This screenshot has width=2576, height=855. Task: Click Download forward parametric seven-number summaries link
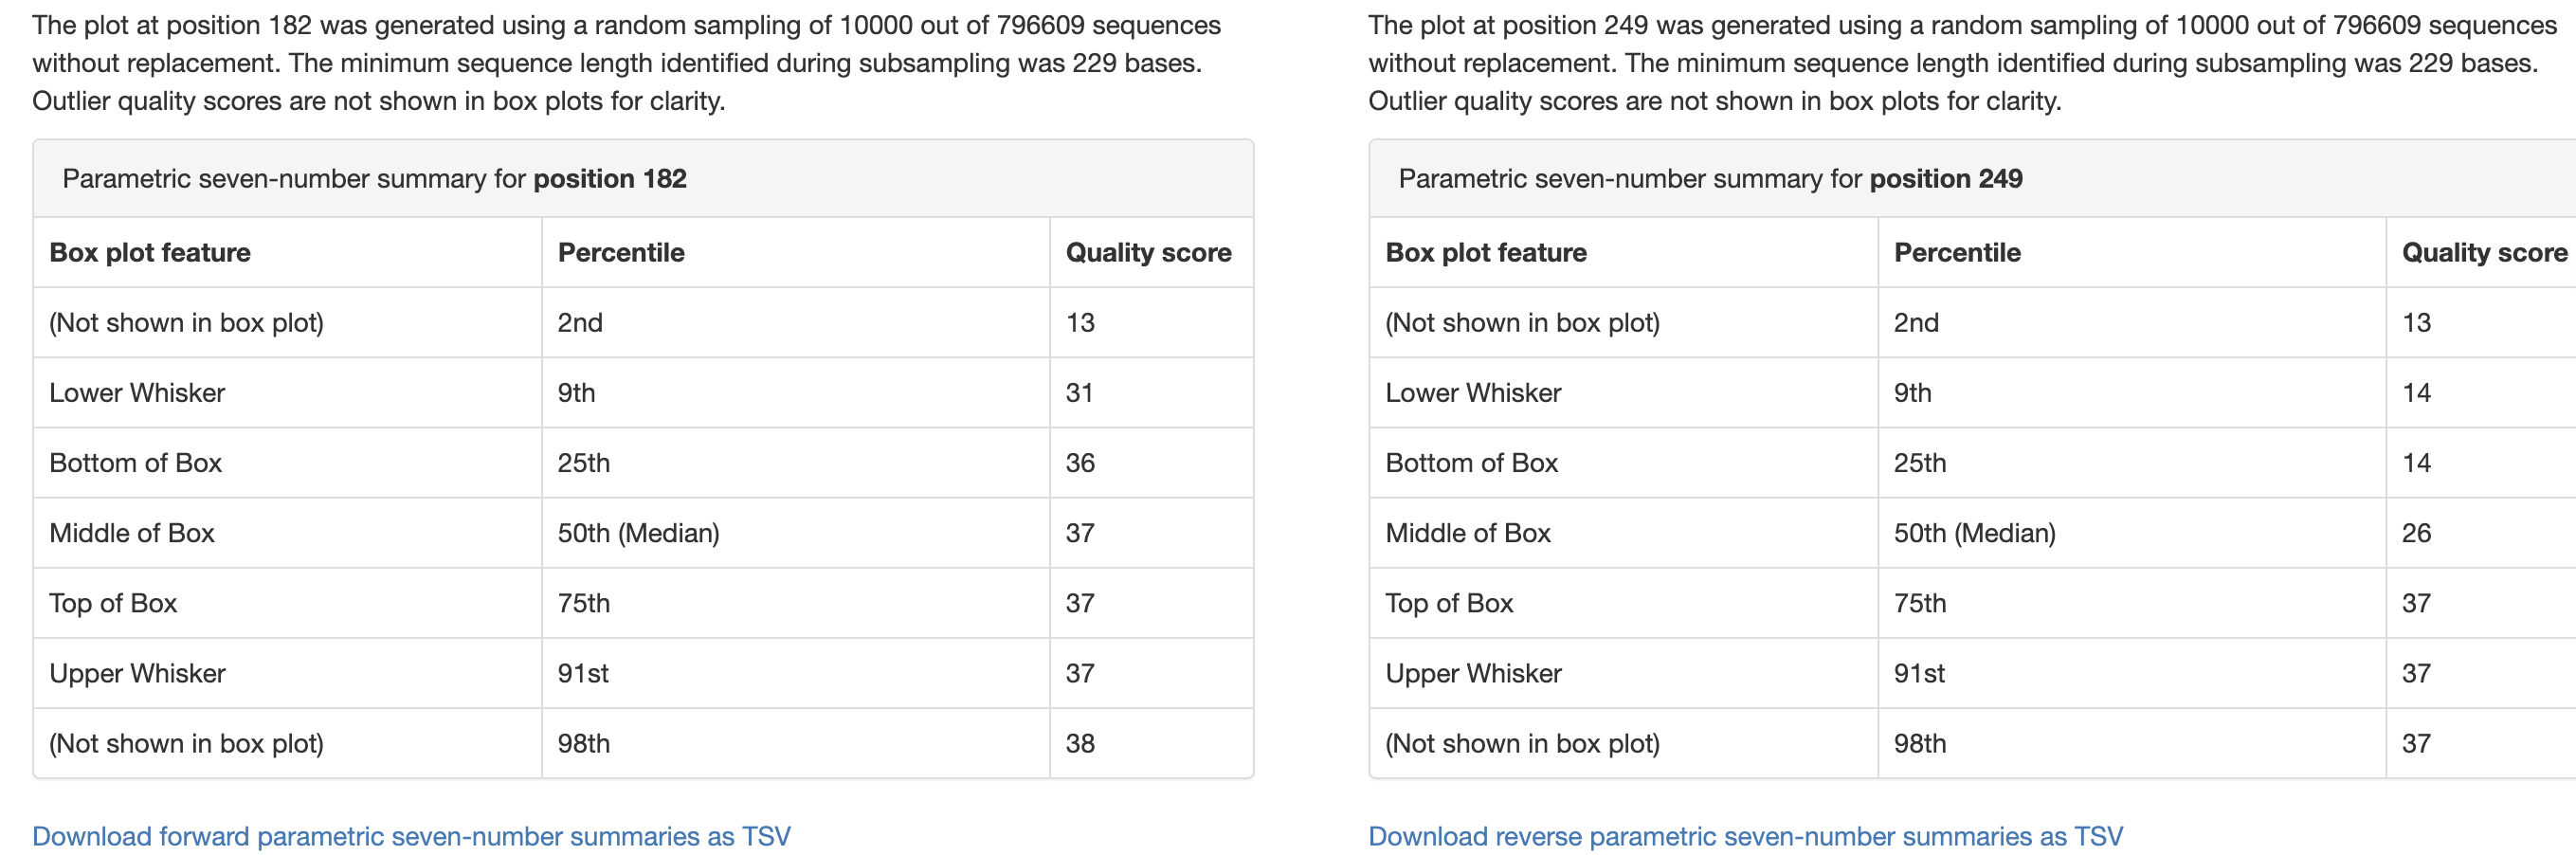click(411, 836)
